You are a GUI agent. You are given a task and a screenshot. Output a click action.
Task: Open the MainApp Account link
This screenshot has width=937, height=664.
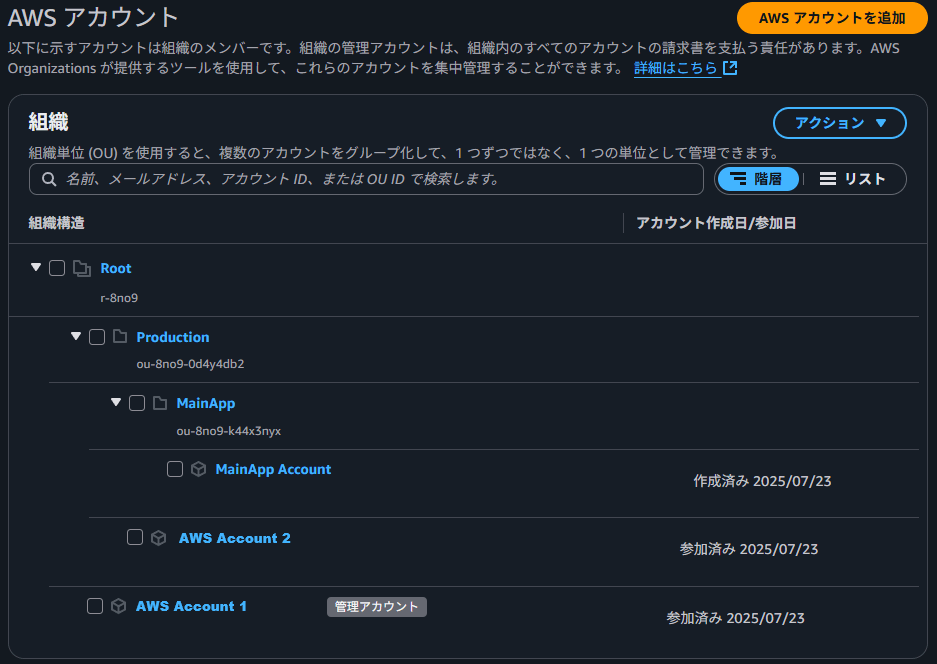[273, 469]
